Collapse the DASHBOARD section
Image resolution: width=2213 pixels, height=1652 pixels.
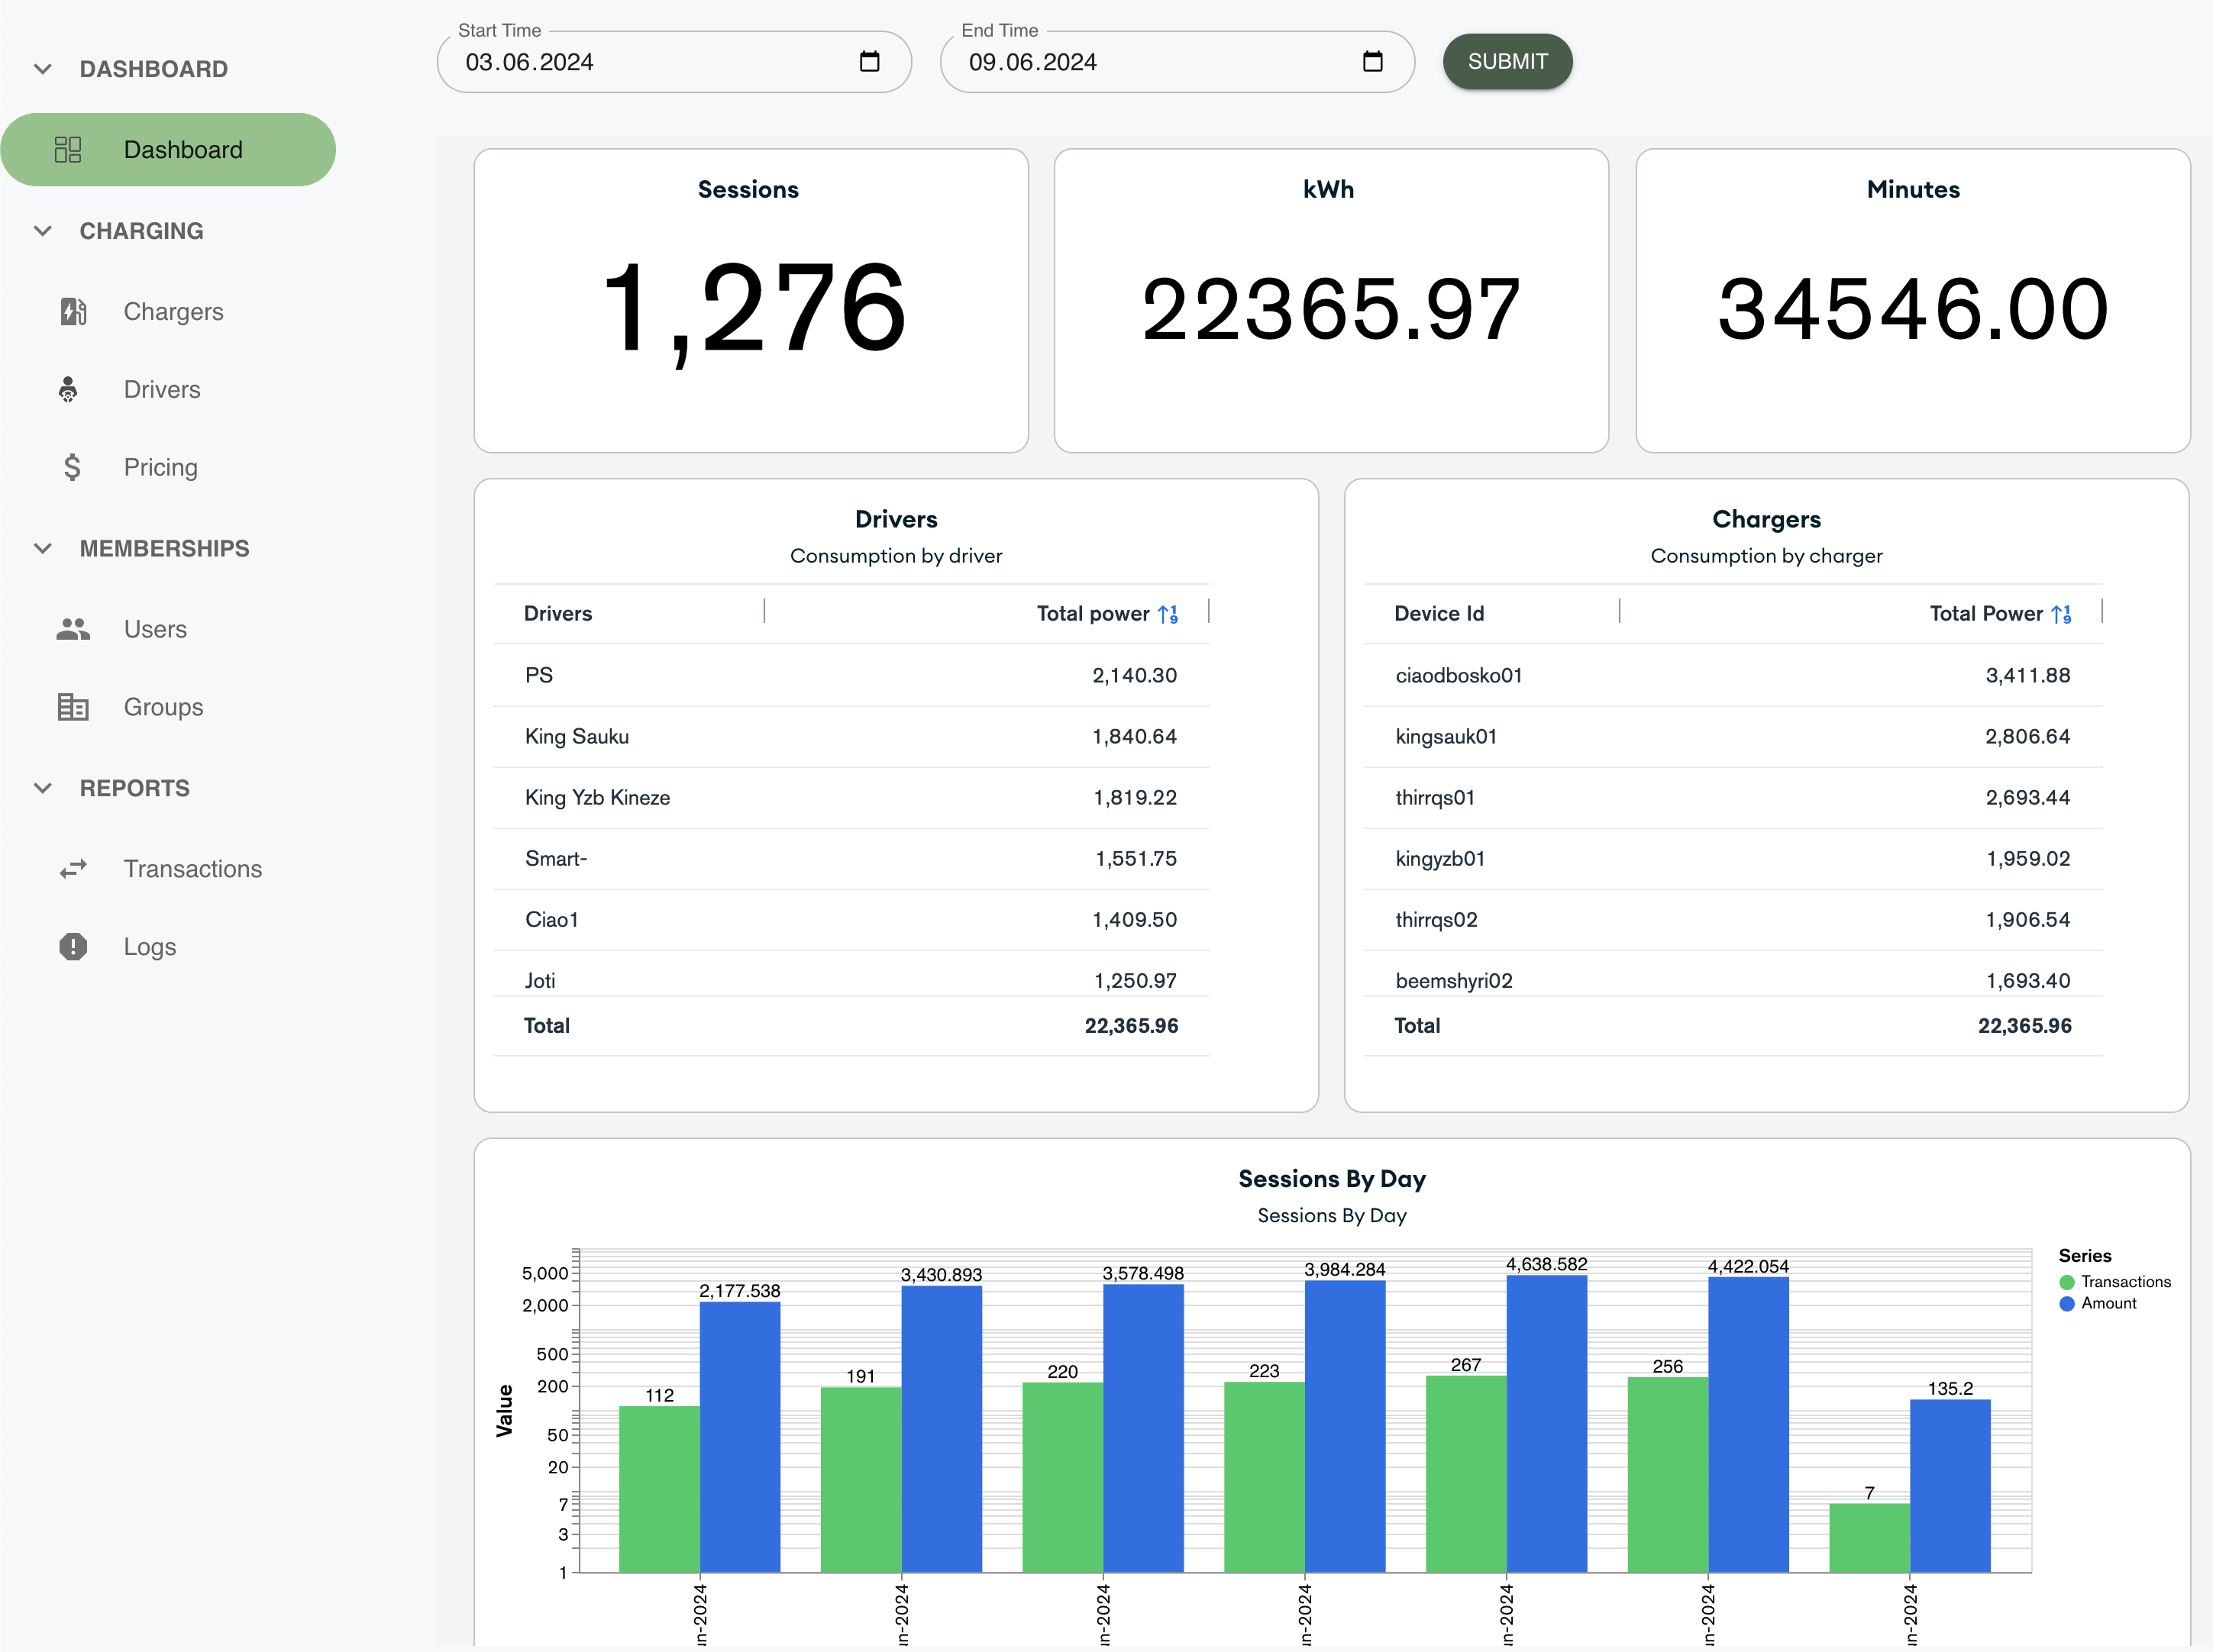point(42,68)
